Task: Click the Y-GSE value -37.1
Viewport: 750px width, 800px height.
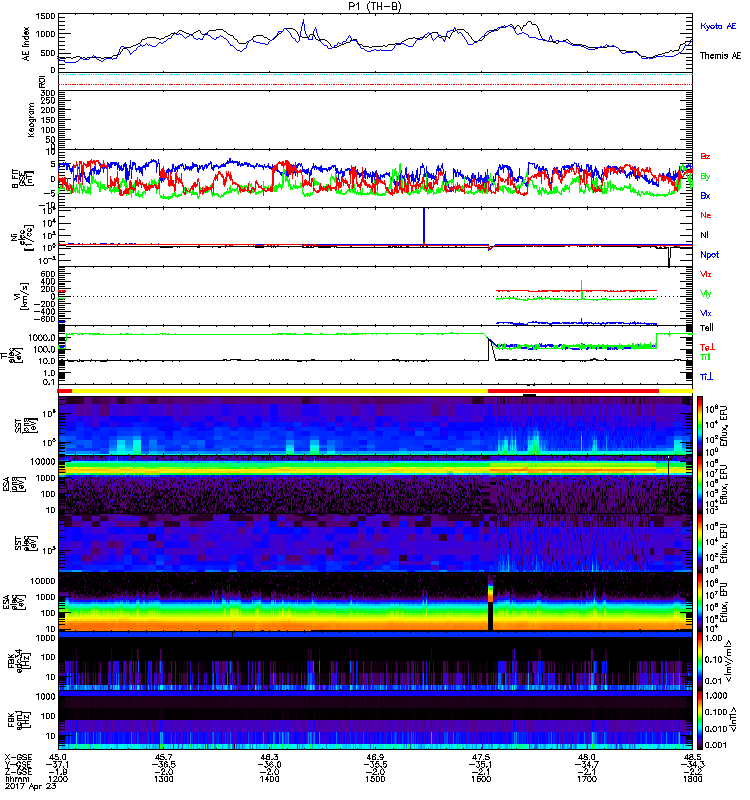Action: pyautogui.click(x=57, y=764)
